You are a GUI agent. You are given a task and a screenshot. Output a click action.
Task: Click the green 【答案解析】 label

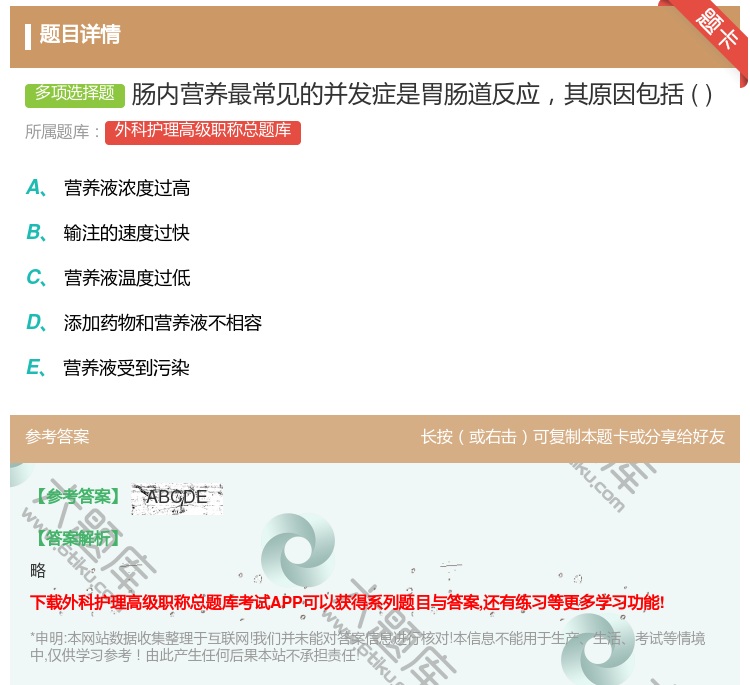(76, 538)
